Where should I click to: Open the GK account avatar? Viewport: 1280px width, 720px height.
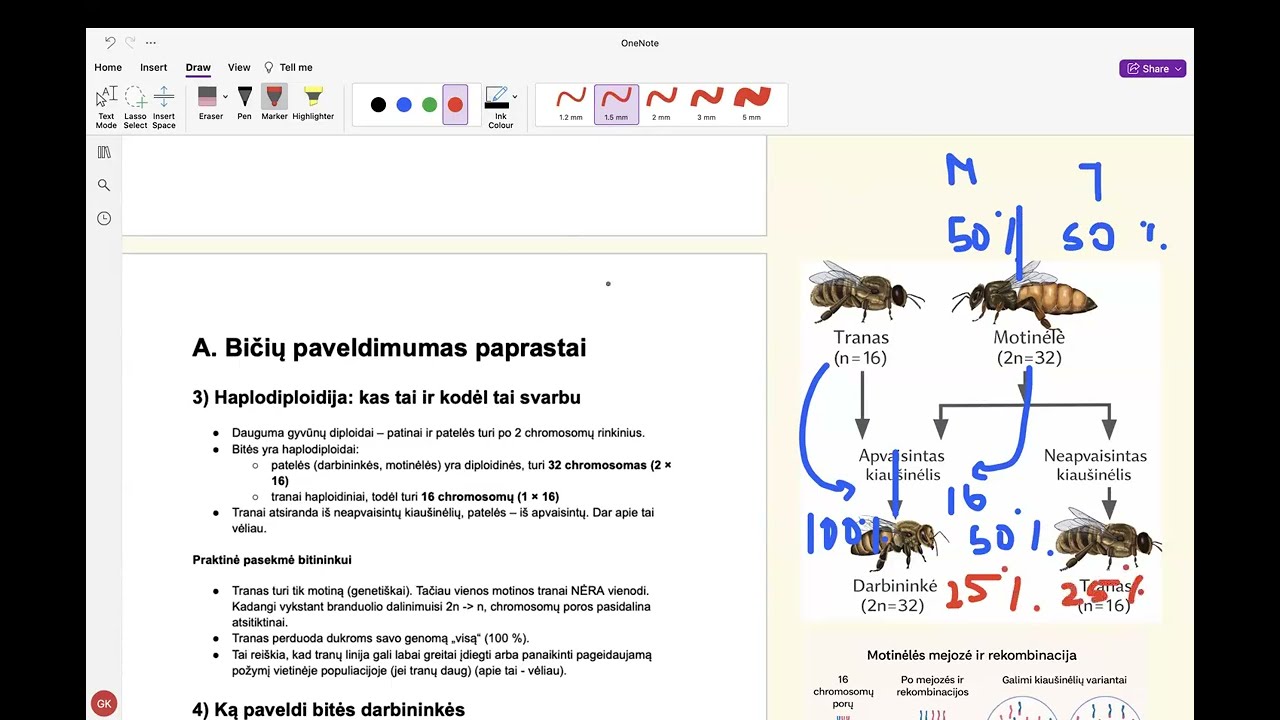click(104, 704)
